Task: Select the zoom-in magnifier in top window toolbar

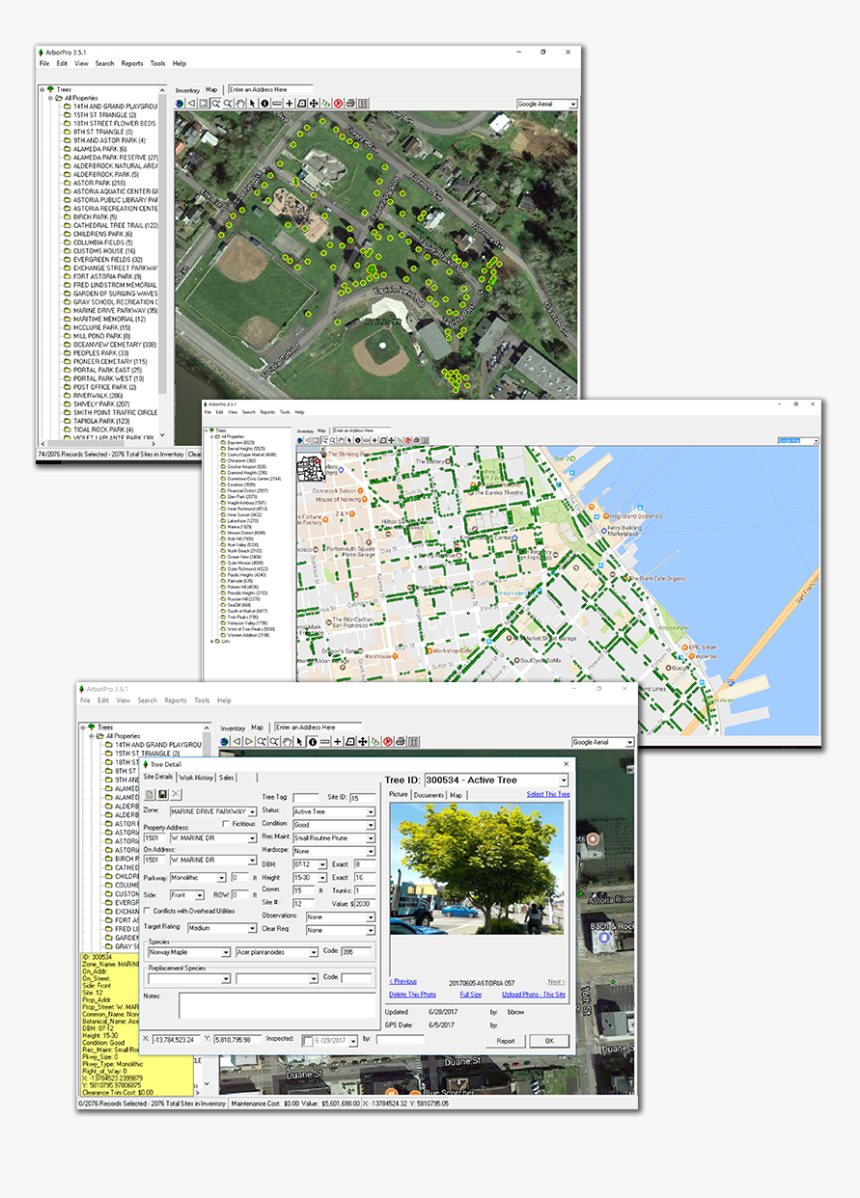Action: click(215, 103)
